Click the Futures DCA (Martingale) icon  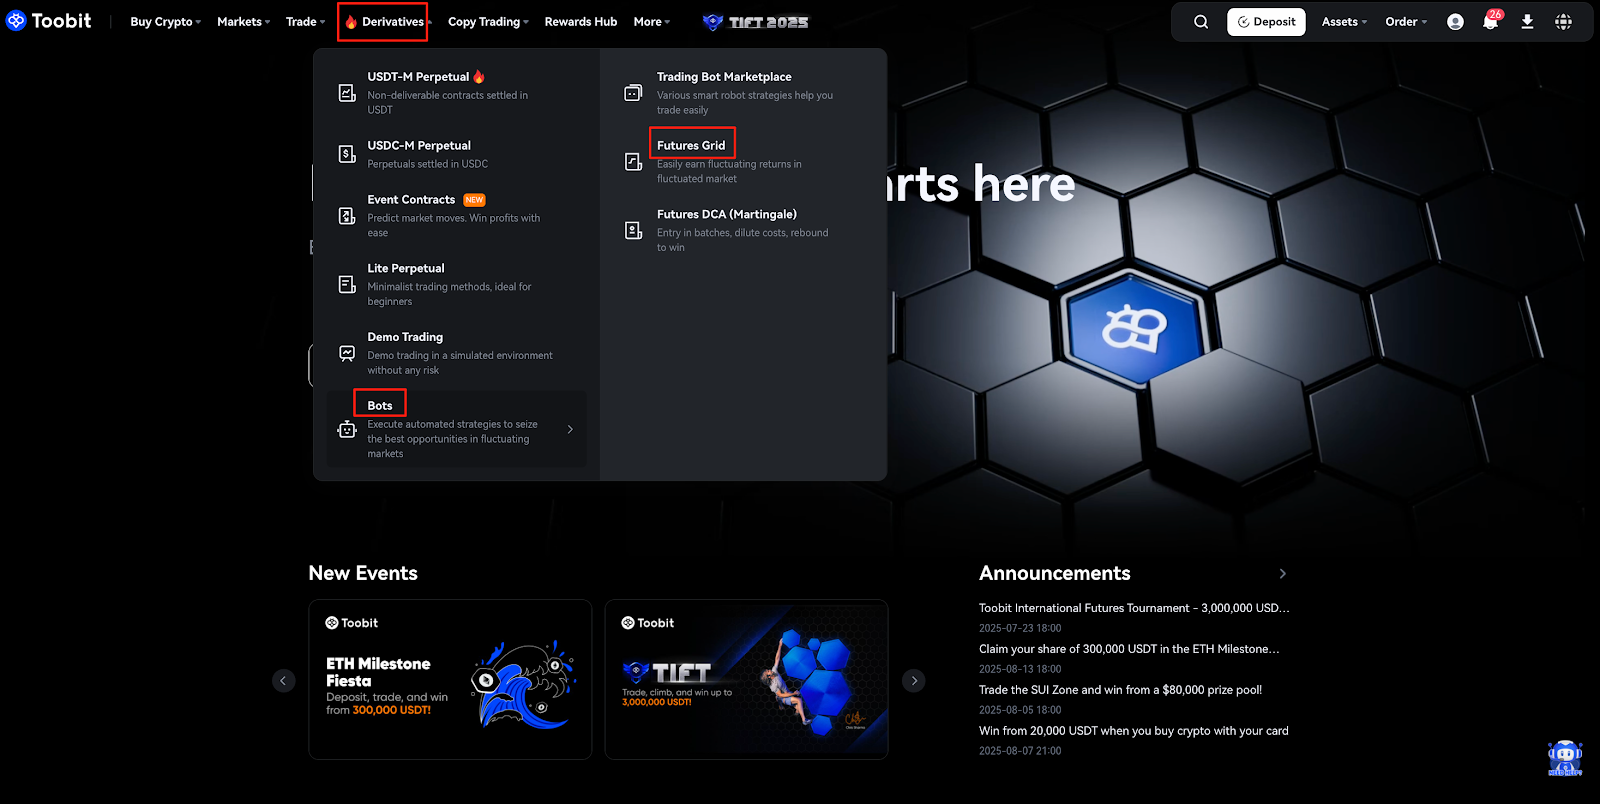click(x=633, y=231)
